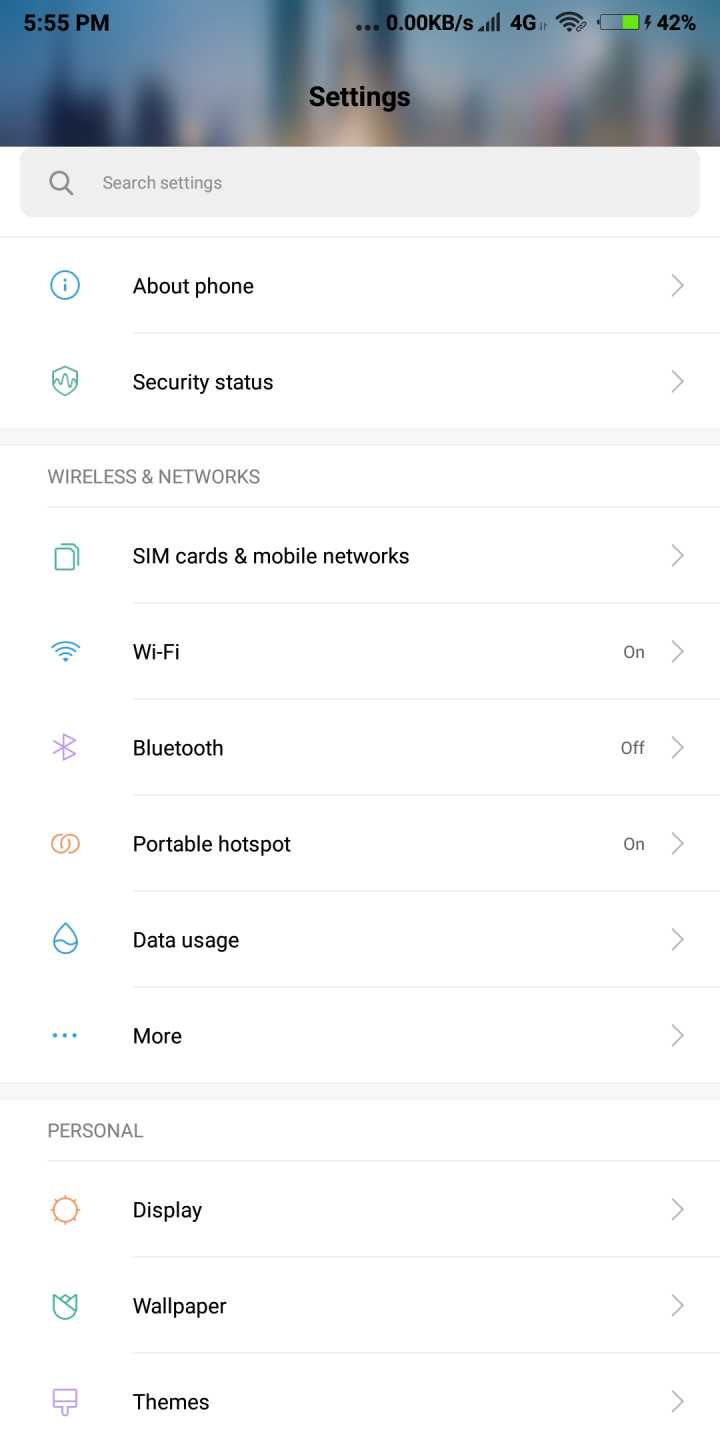Tap the Security status shield icon
This screenshot has height=1440, width=720.
click(x=65, y=381)
